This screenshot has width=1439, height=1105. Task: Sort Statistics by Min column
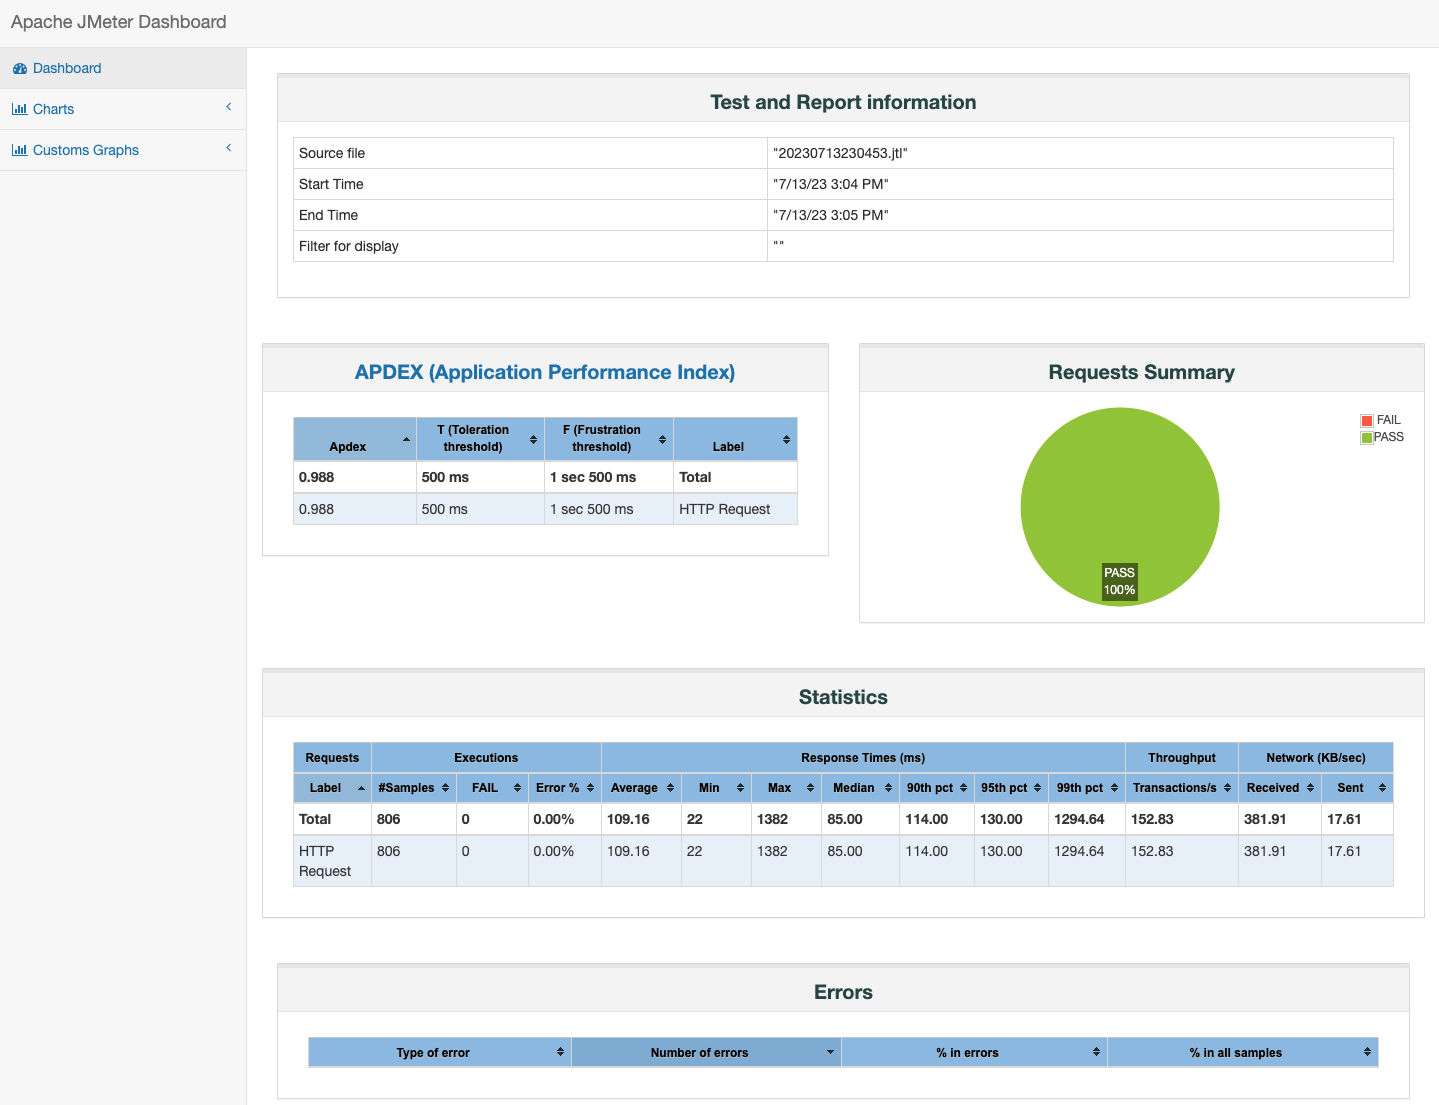click(716, 788)
